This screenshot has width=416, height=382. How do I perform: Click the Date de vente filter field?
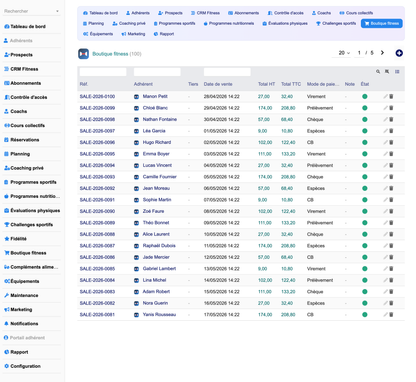click(227, 72)
